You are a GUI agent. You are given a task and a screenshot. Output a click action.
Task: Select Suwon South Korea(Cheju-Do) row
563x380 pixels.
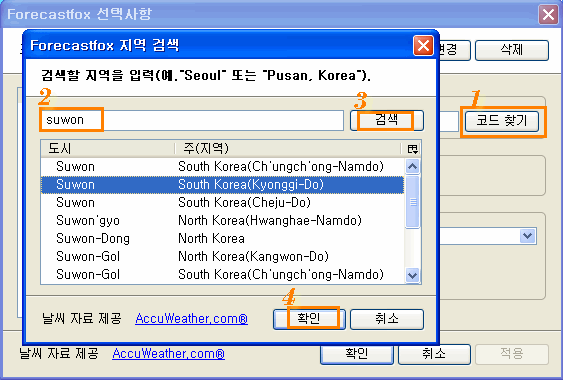[x=222, y=203]
